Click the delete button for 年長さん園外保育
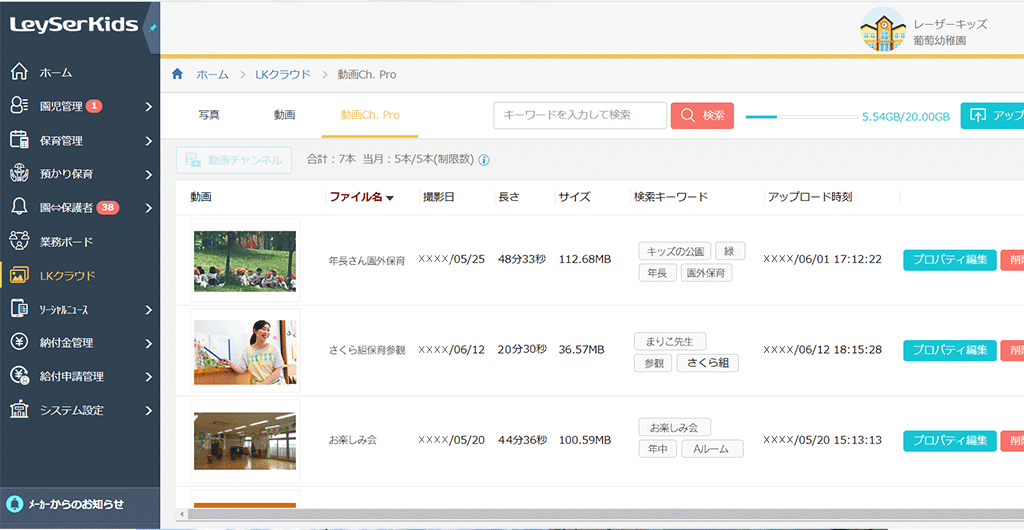The width and height of the screenshot is (1024, 530). [x=1012, y=260]
